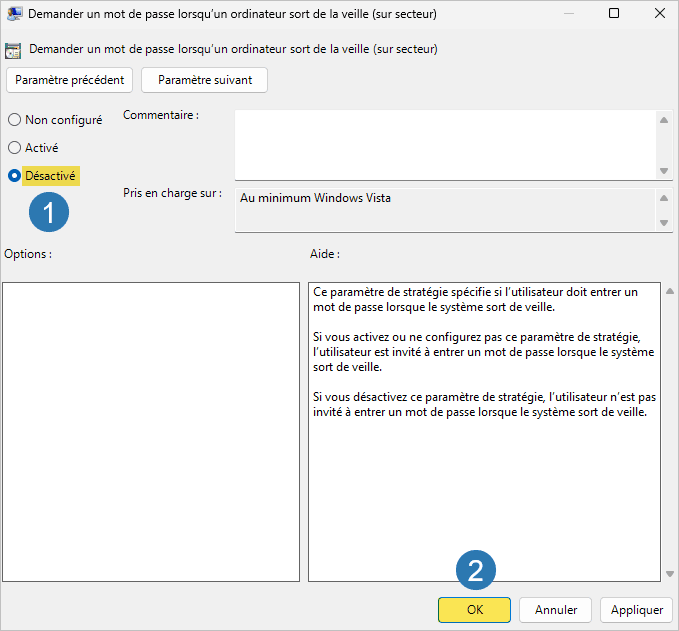Click Commentaire scrollbar down arrow
This screenshot has width=679, height=631.
point(664,171)
